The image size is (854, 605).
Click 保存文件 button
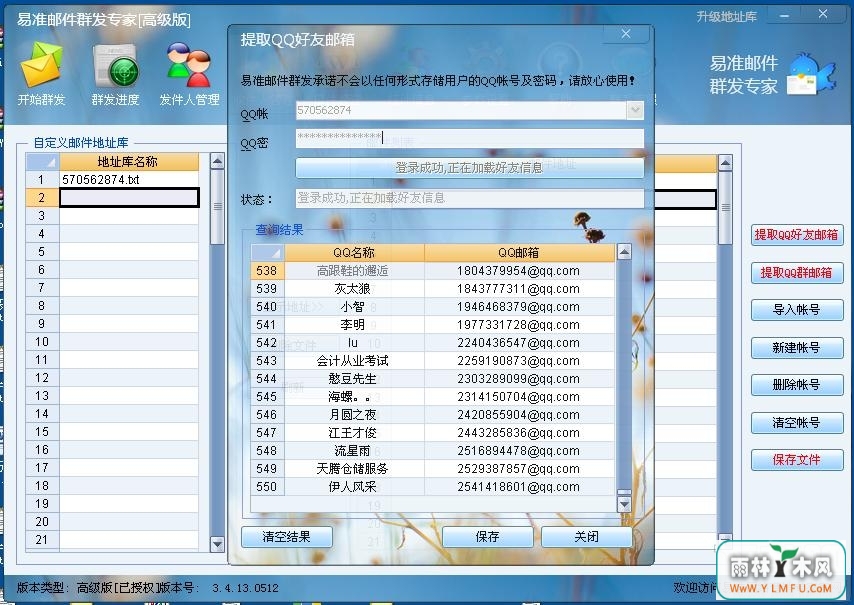797,460
